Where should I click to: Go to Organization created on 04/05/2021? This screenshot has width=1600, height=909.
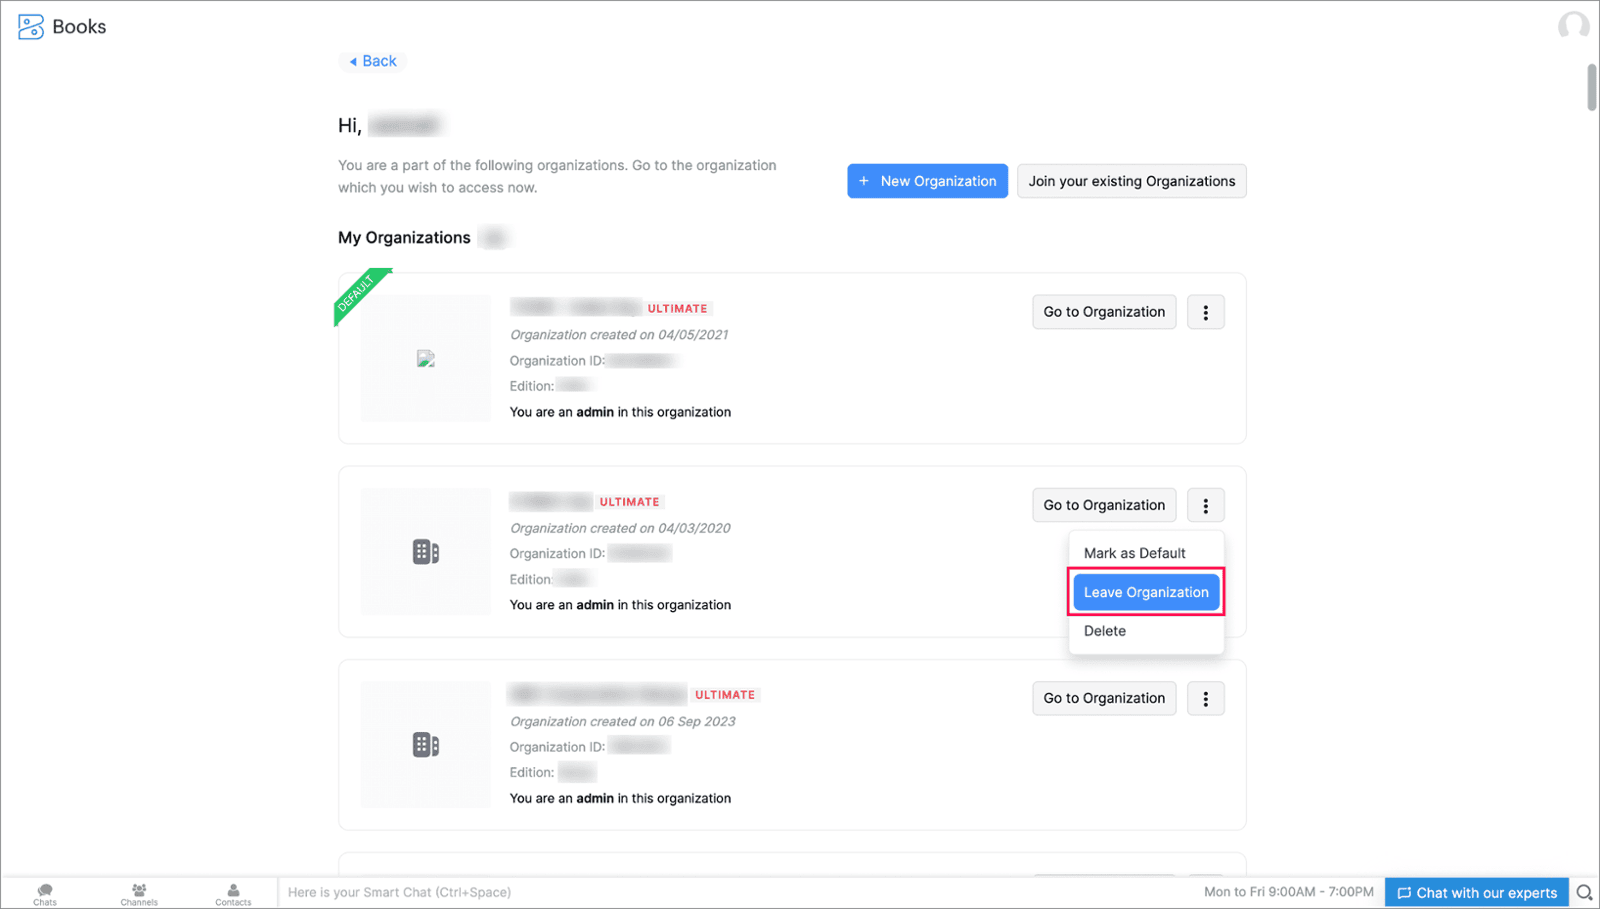pyautogui.click(x=1104, y=312)
